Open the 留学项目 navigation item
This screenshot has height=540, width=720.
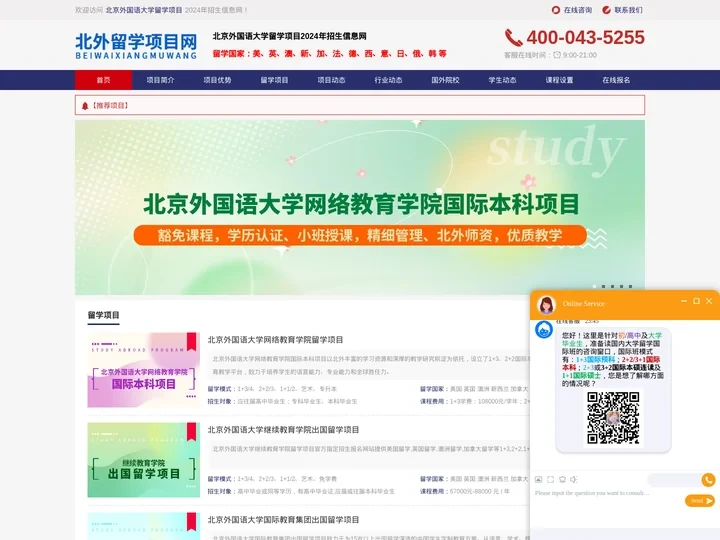coord(274,80)
